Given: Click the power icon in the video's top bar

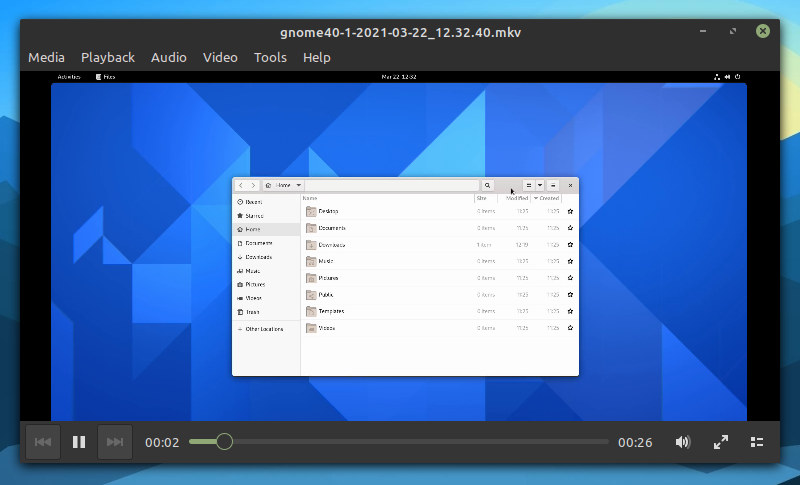Looking at the screenshot, I should (x=738, y=77).
